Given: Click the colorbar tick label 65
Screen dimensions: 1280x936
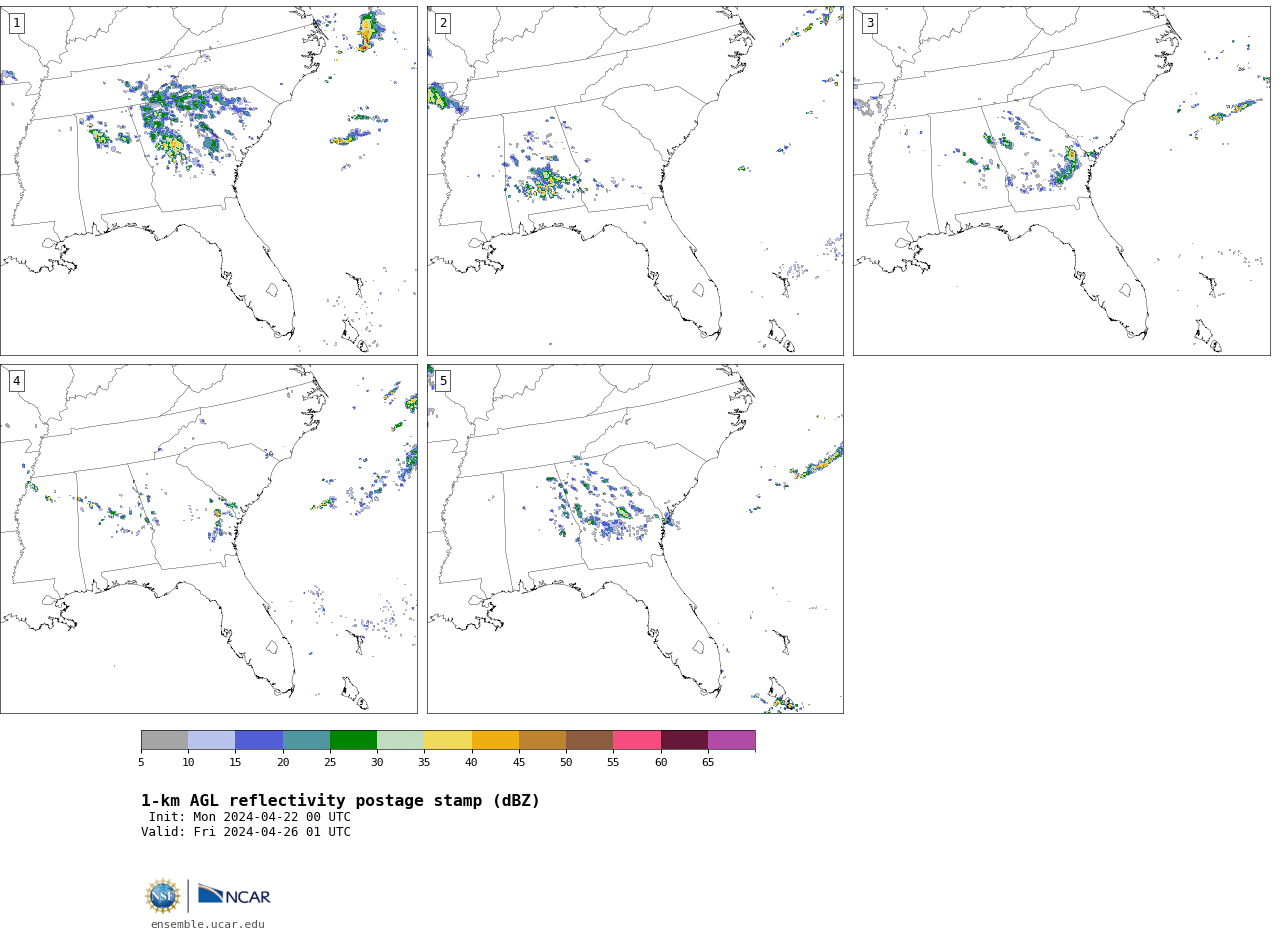Looking at the screenshot, I should click(x=708, y=763).
